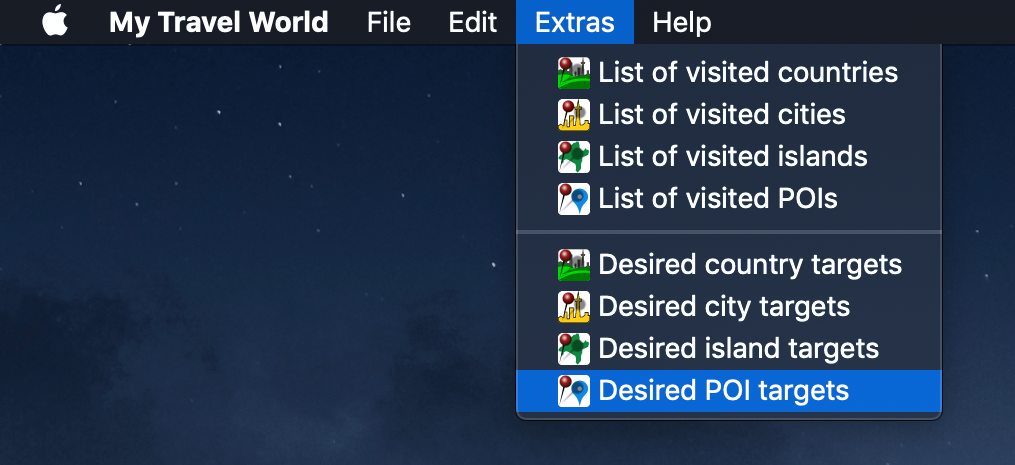The height and width of the screenshot is (465, 1015).
Task: Click the icon beside List of visited countries
Action: [574, 73]
